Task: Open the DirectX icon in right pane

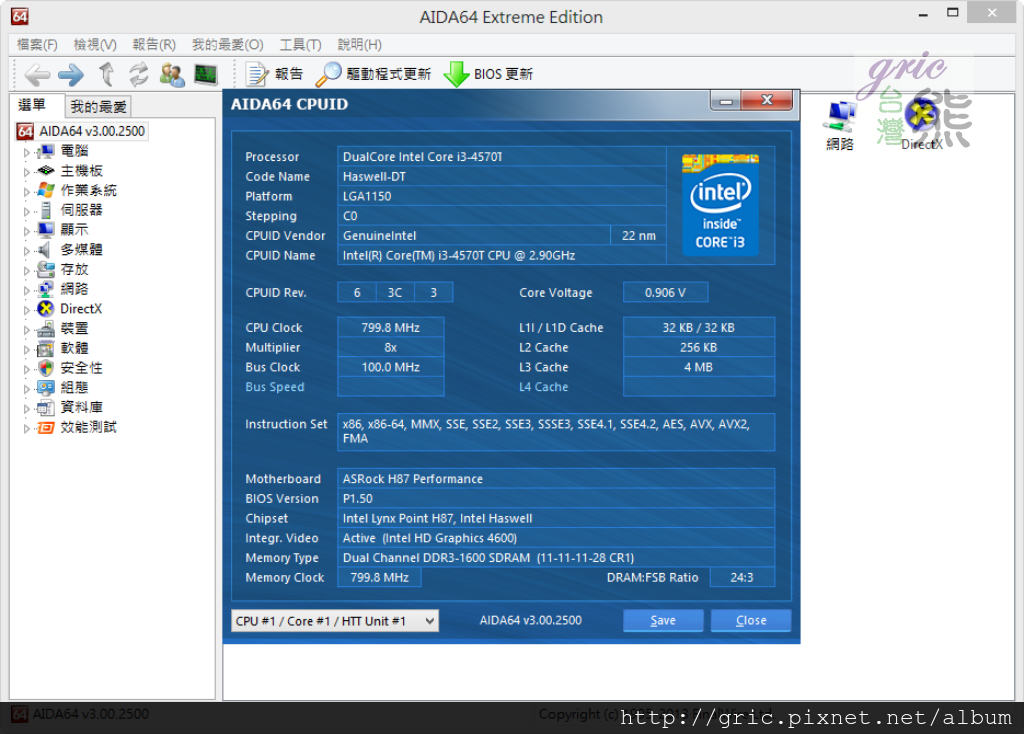Action: coord(922,116)
